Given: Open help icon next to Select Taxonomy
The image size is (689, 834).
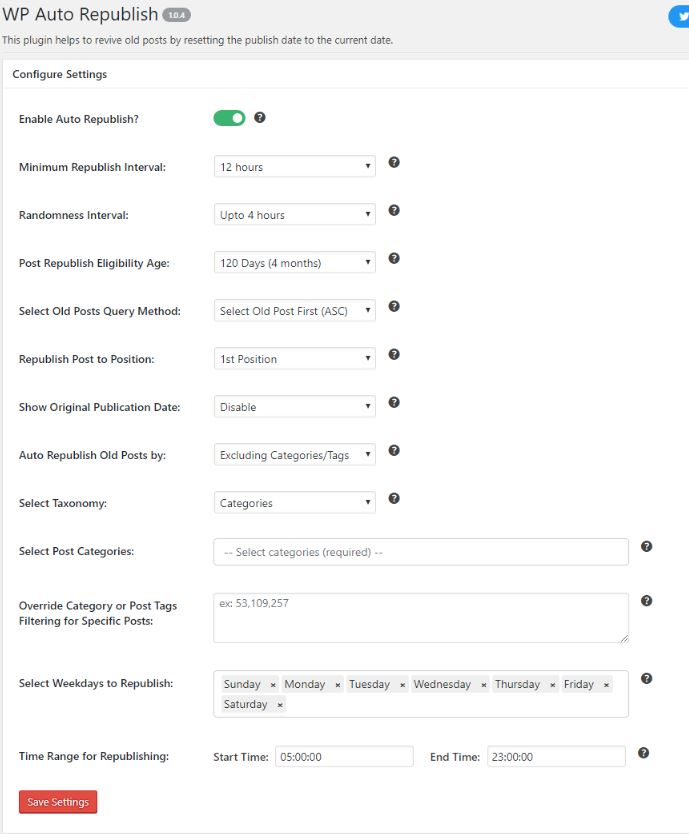Looking at the screenshot, I should coord(394,498).
